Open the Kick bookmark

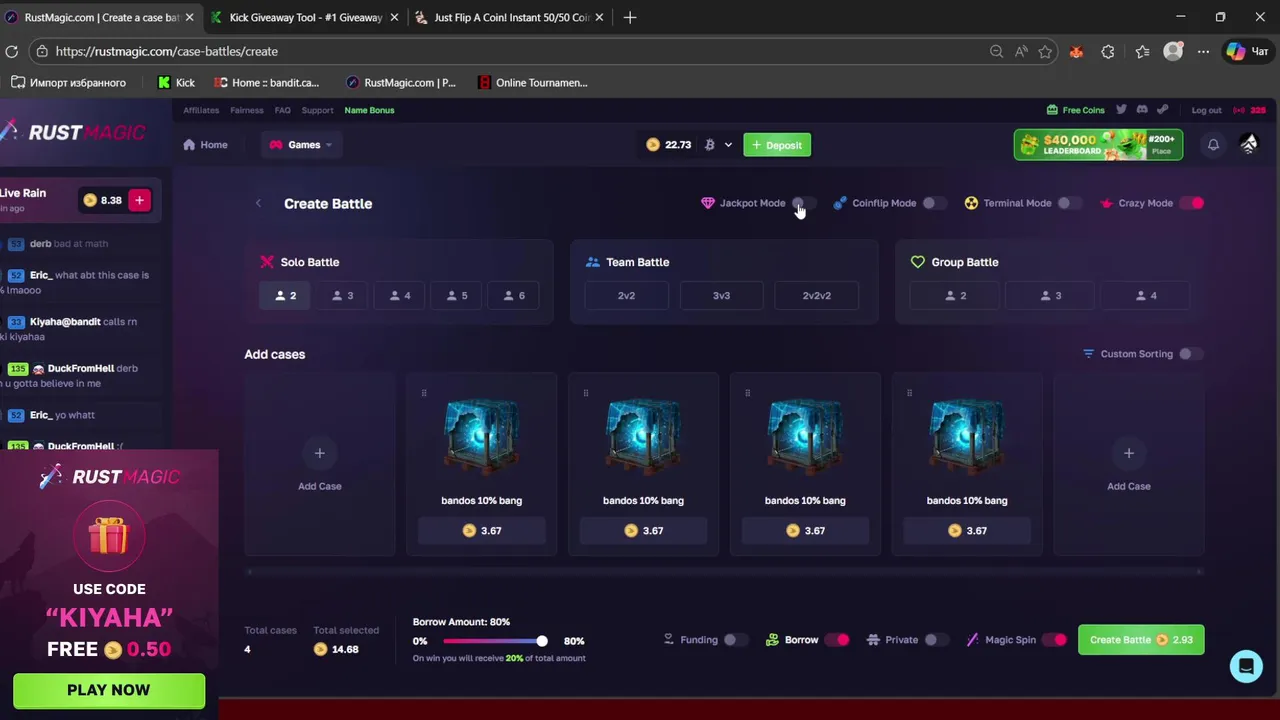(x=176, y=83)
